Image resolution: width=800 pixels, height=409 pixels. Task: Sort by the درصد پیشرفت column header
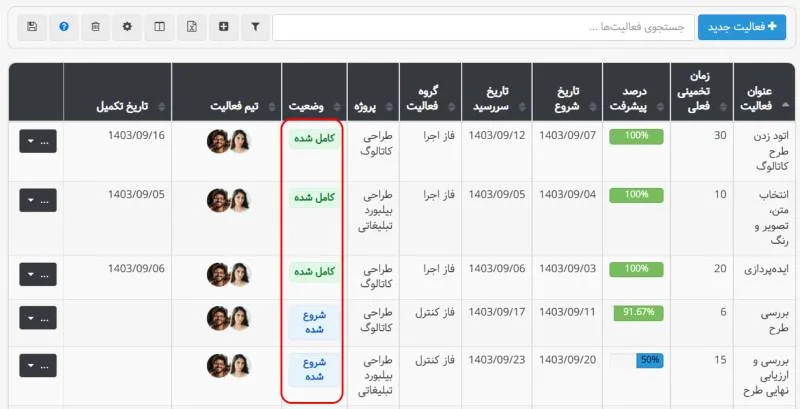636,92
